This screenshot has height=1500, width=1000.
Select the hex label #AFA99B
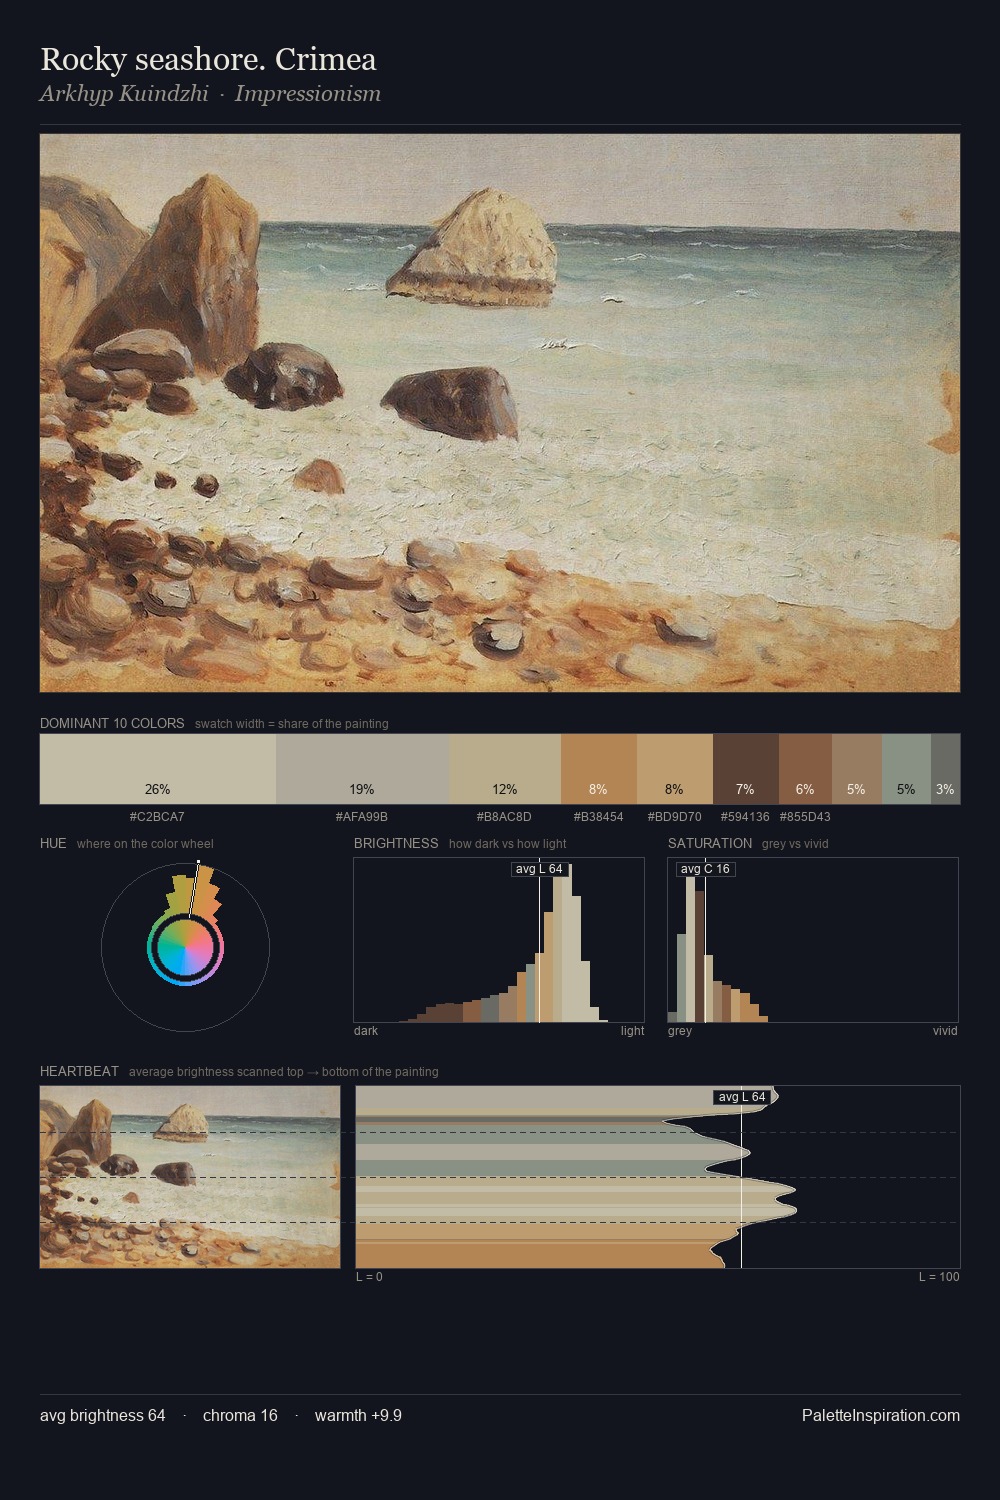[x=362, y=817]
